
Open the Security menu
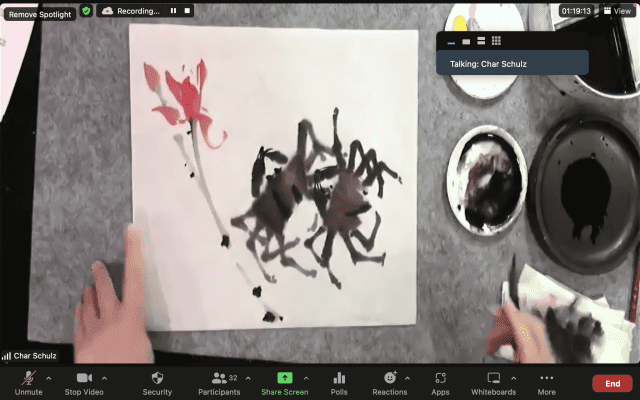coord(157,383)
